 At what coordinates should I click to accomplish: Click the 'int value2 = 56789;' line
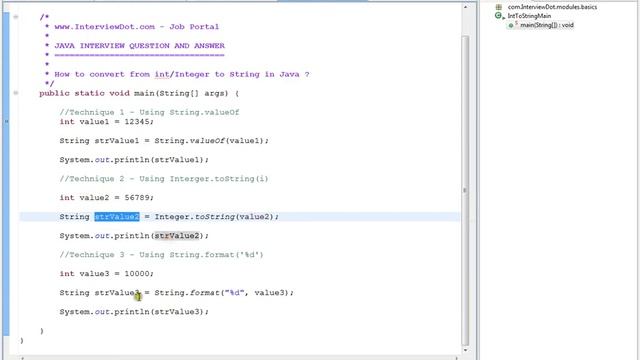point(107,198)
